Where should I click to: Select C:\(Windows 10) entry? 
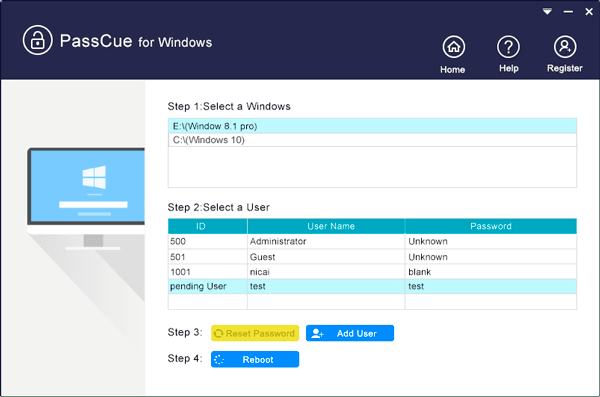point(372,140)
